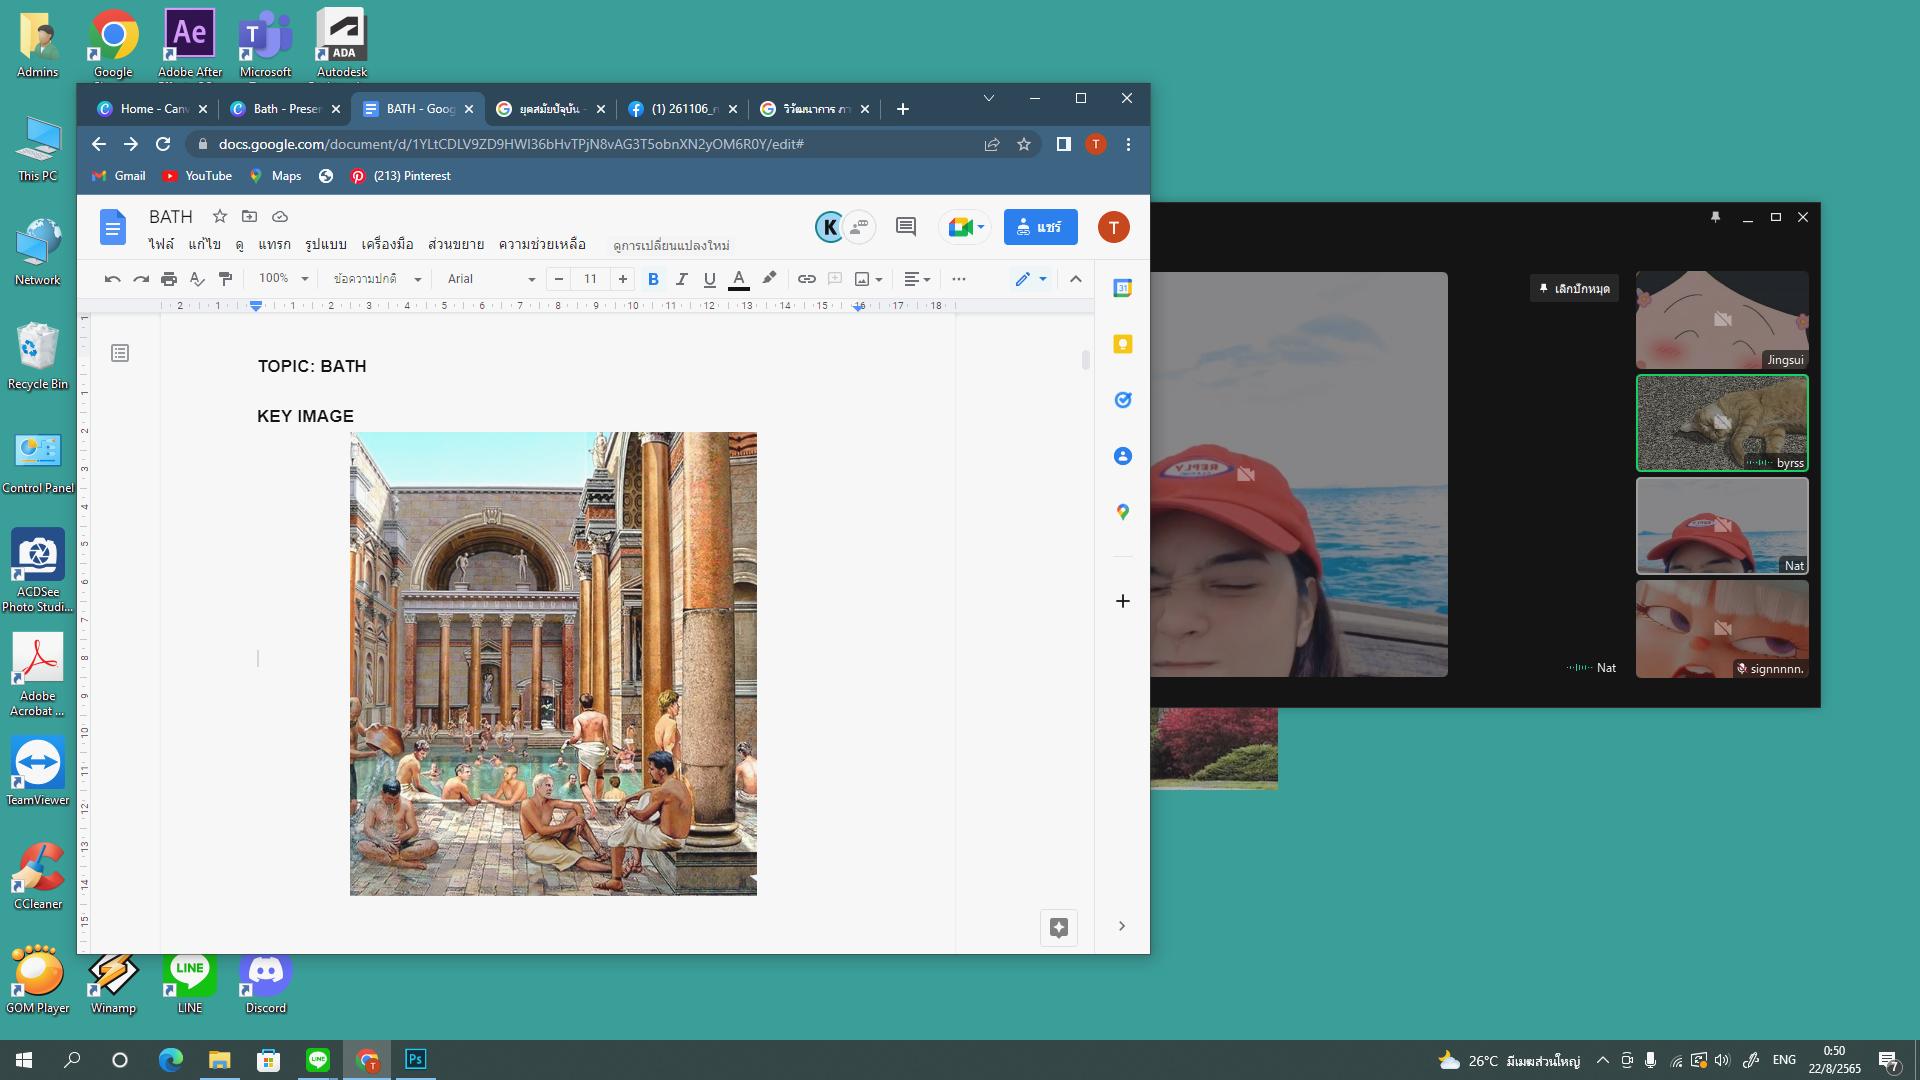Open the แทรก menu
Viewport: 1920px width, 1080px height.
pyautogui.click(x=274, y=244)
